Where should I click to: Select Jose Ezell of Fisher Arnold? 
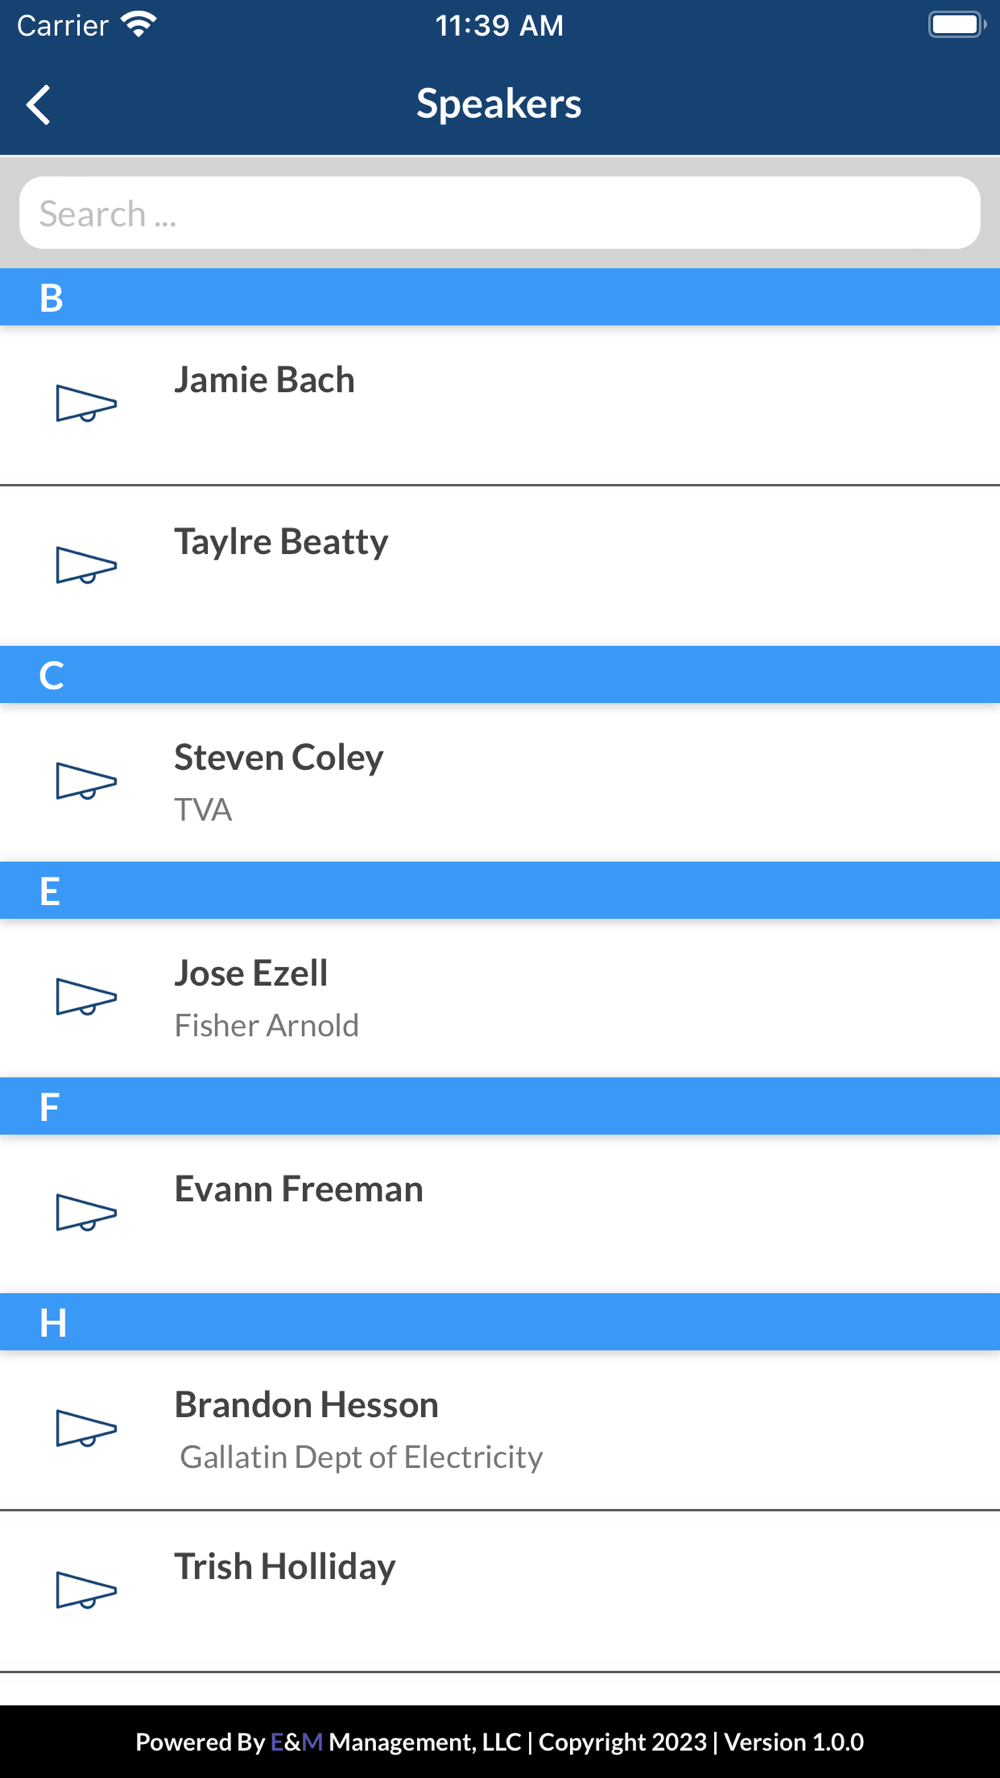[x=500, y=998]
